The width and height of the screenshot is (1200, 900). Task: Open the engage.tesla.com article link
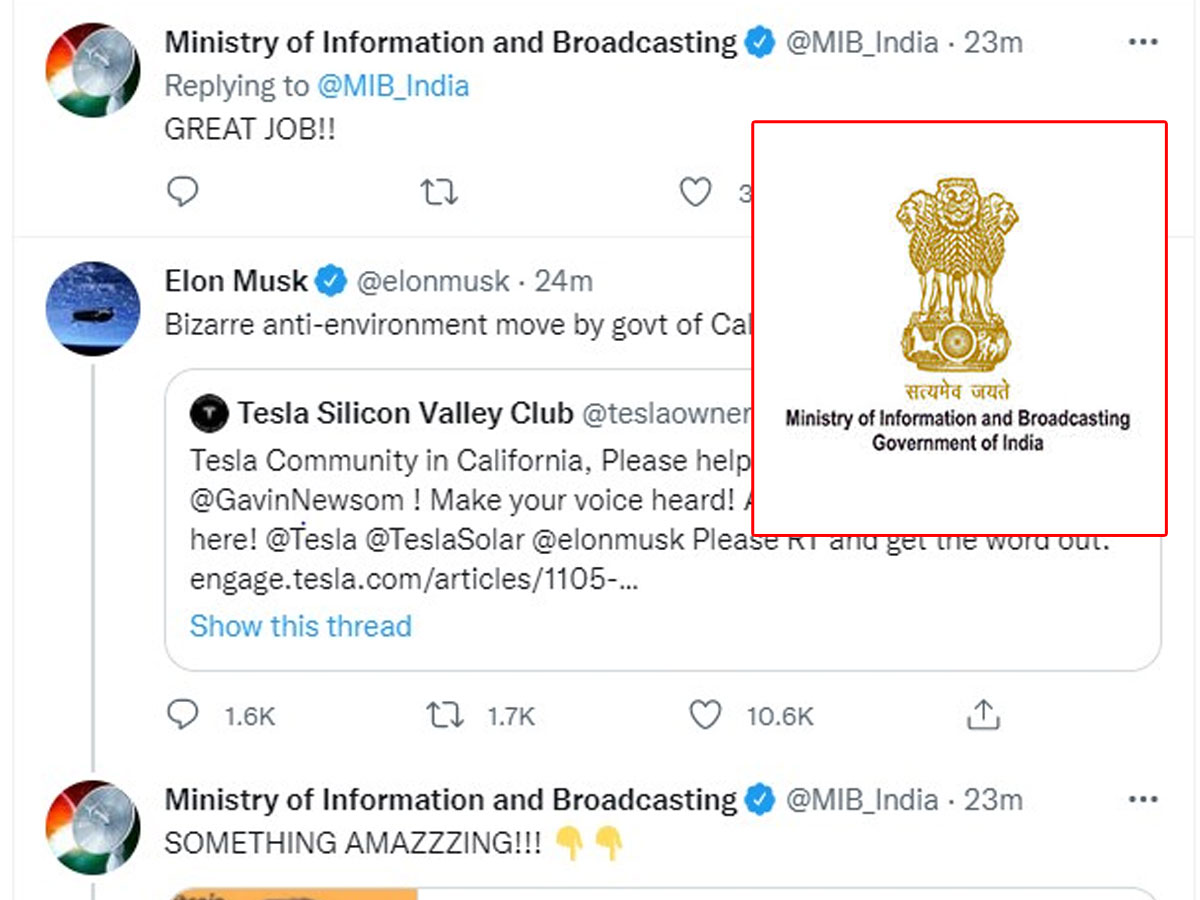pos(413,581)
